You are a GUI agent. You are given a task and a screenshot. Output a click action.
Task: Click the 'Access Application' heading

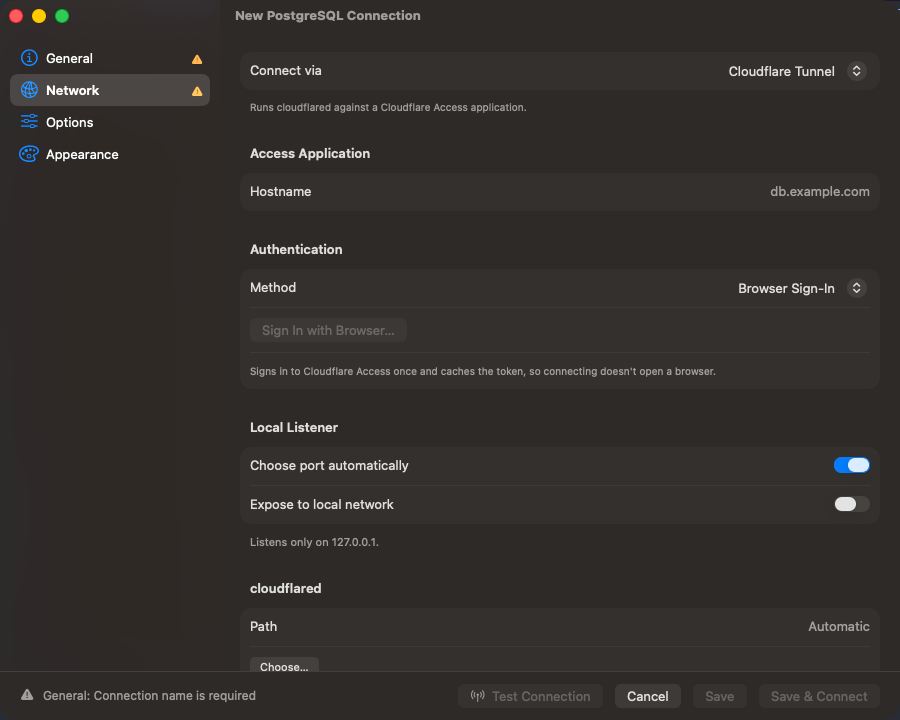pos(310,153)
